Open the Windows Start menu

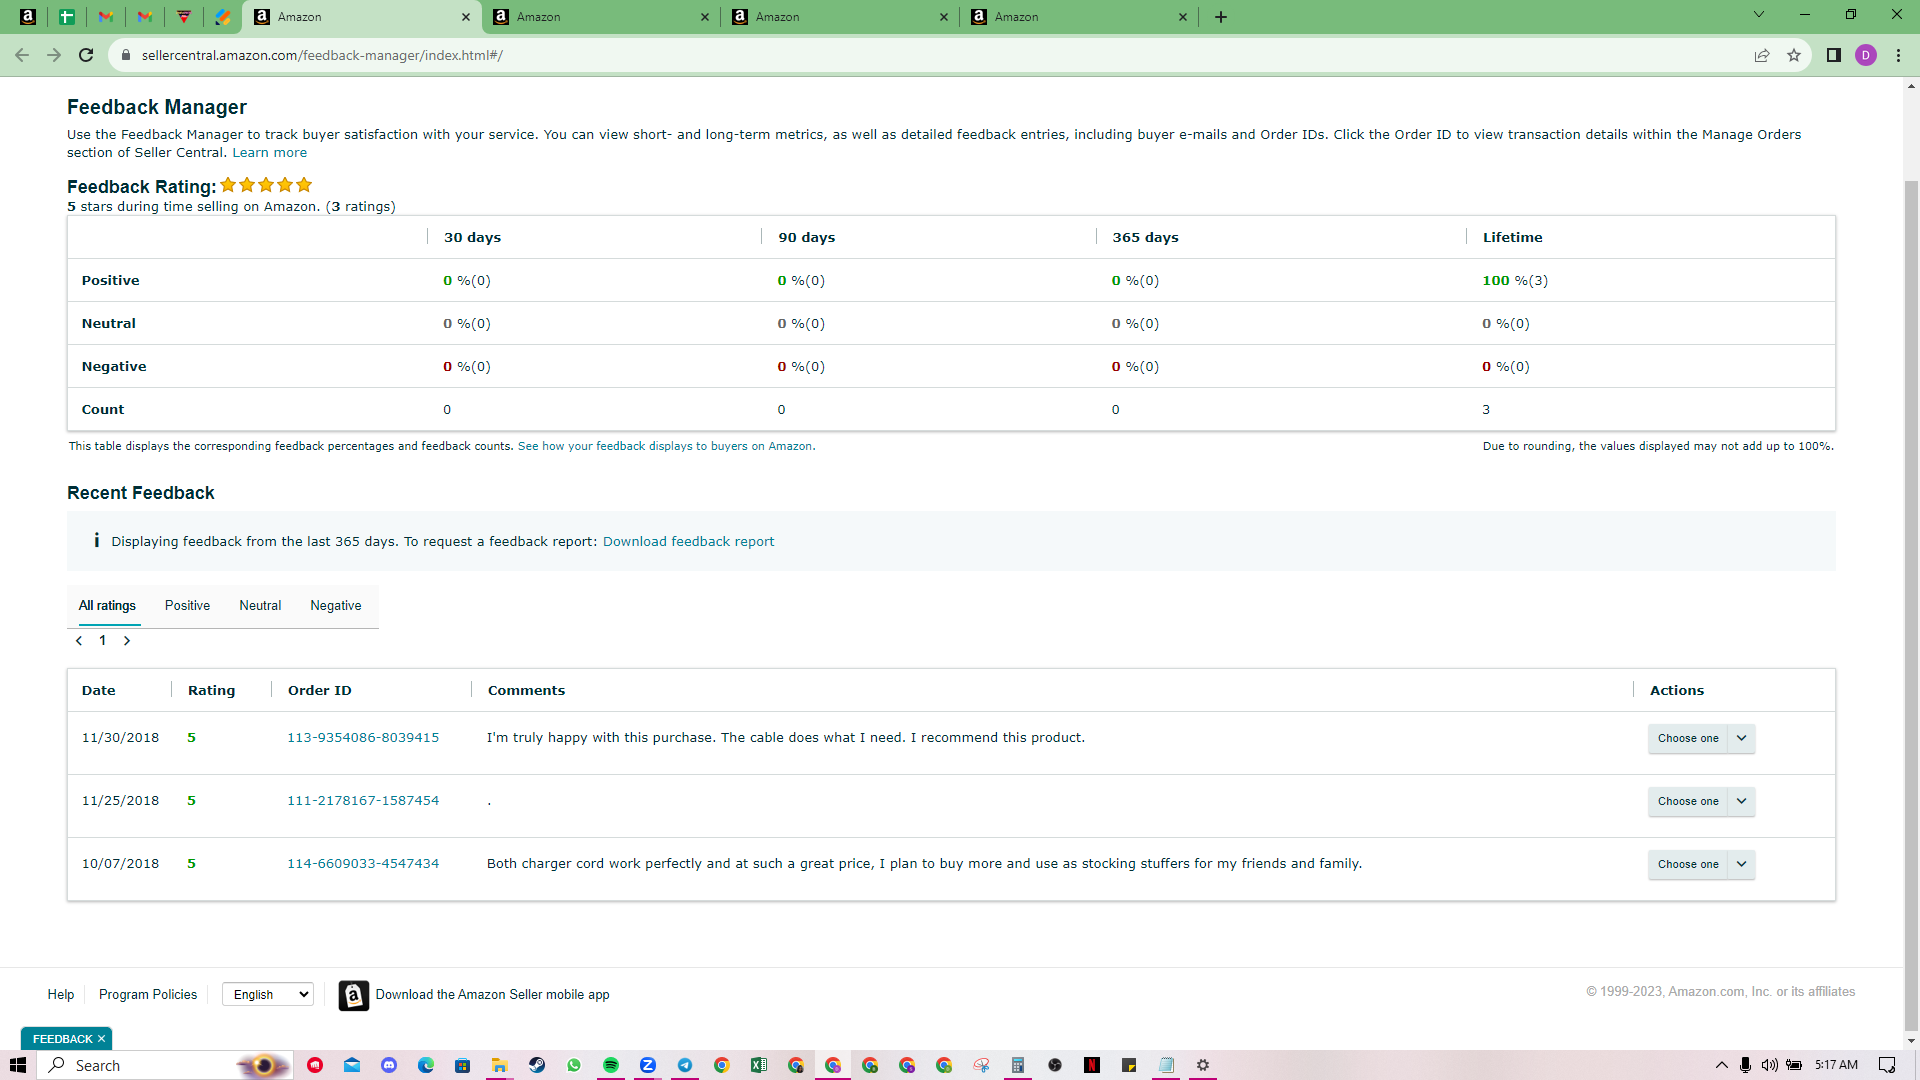(18, 1065)
